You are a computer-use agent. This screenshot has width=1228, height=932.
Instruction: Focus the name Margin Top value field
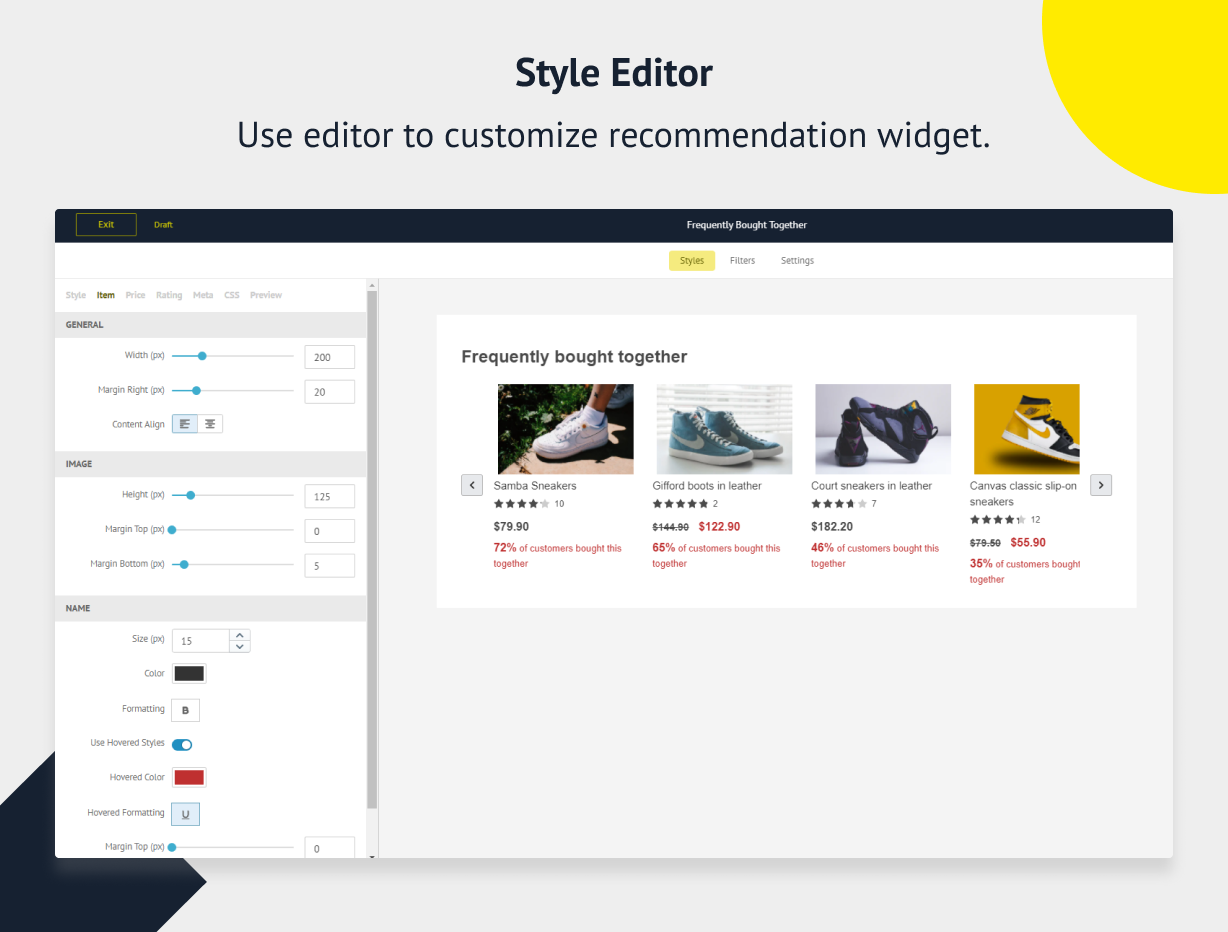330,848
